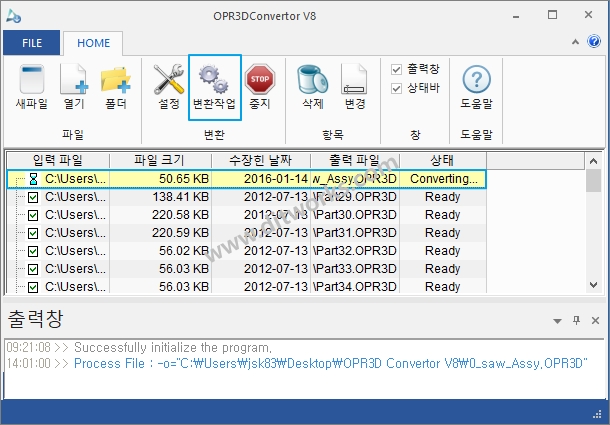Sort by 상태 column header

[443, 160]
